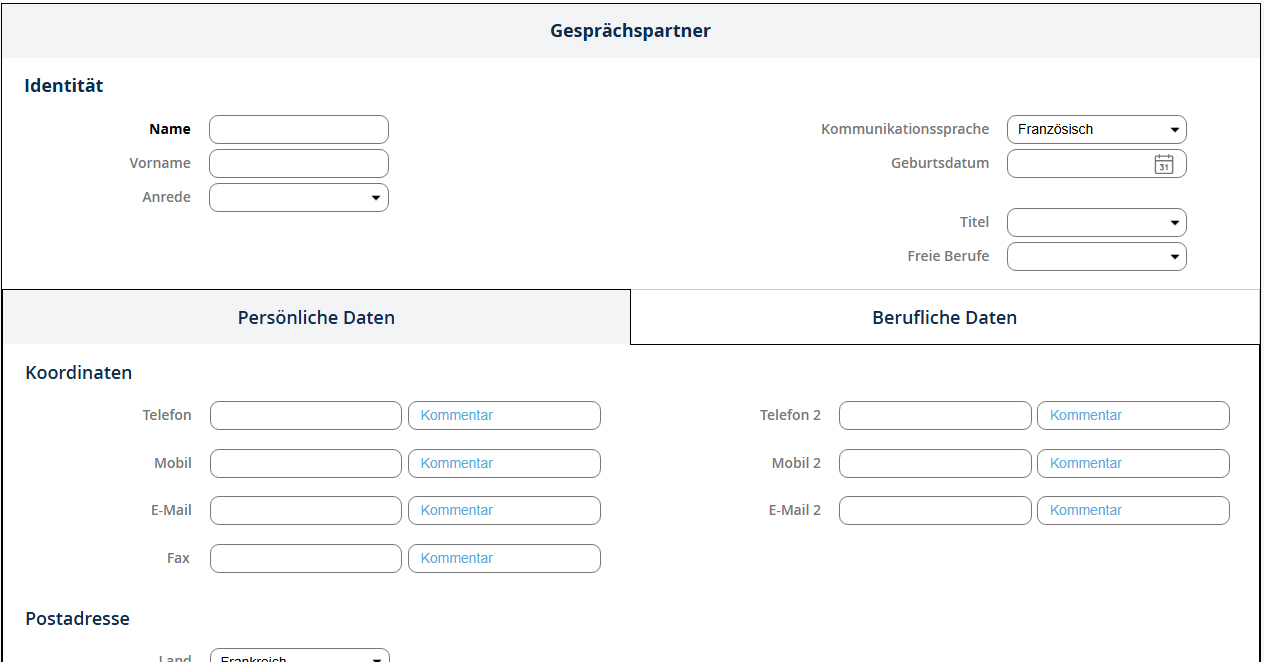Viewport: 1264px width, 662px height.
Task: Click the Name input field
Action: [x=298, y=130]
